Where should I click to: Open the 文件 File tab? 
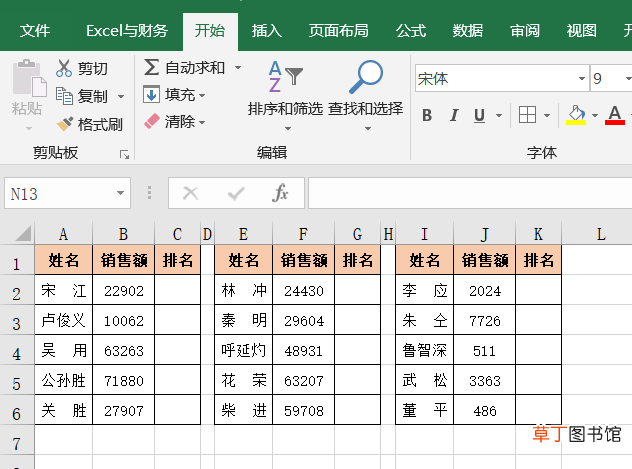[35, 31]
